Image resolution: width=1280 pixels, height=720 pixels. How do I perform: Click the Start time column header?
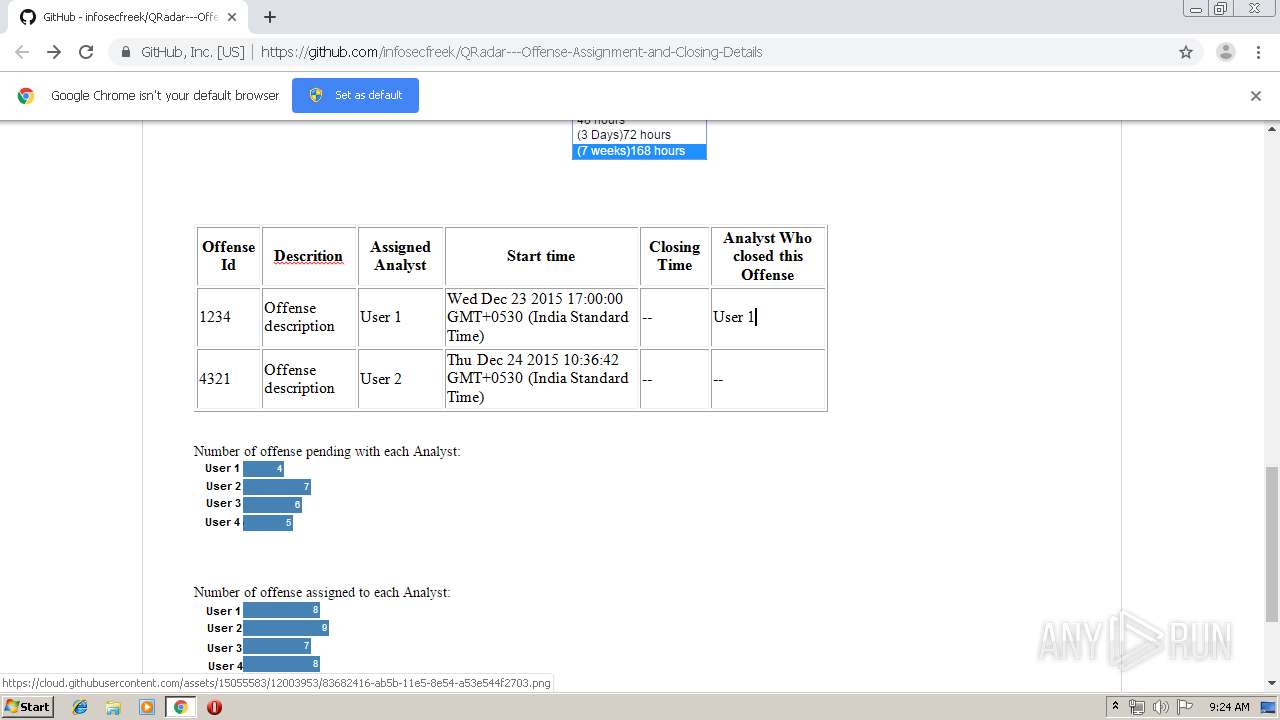click(x=541, y=256)
